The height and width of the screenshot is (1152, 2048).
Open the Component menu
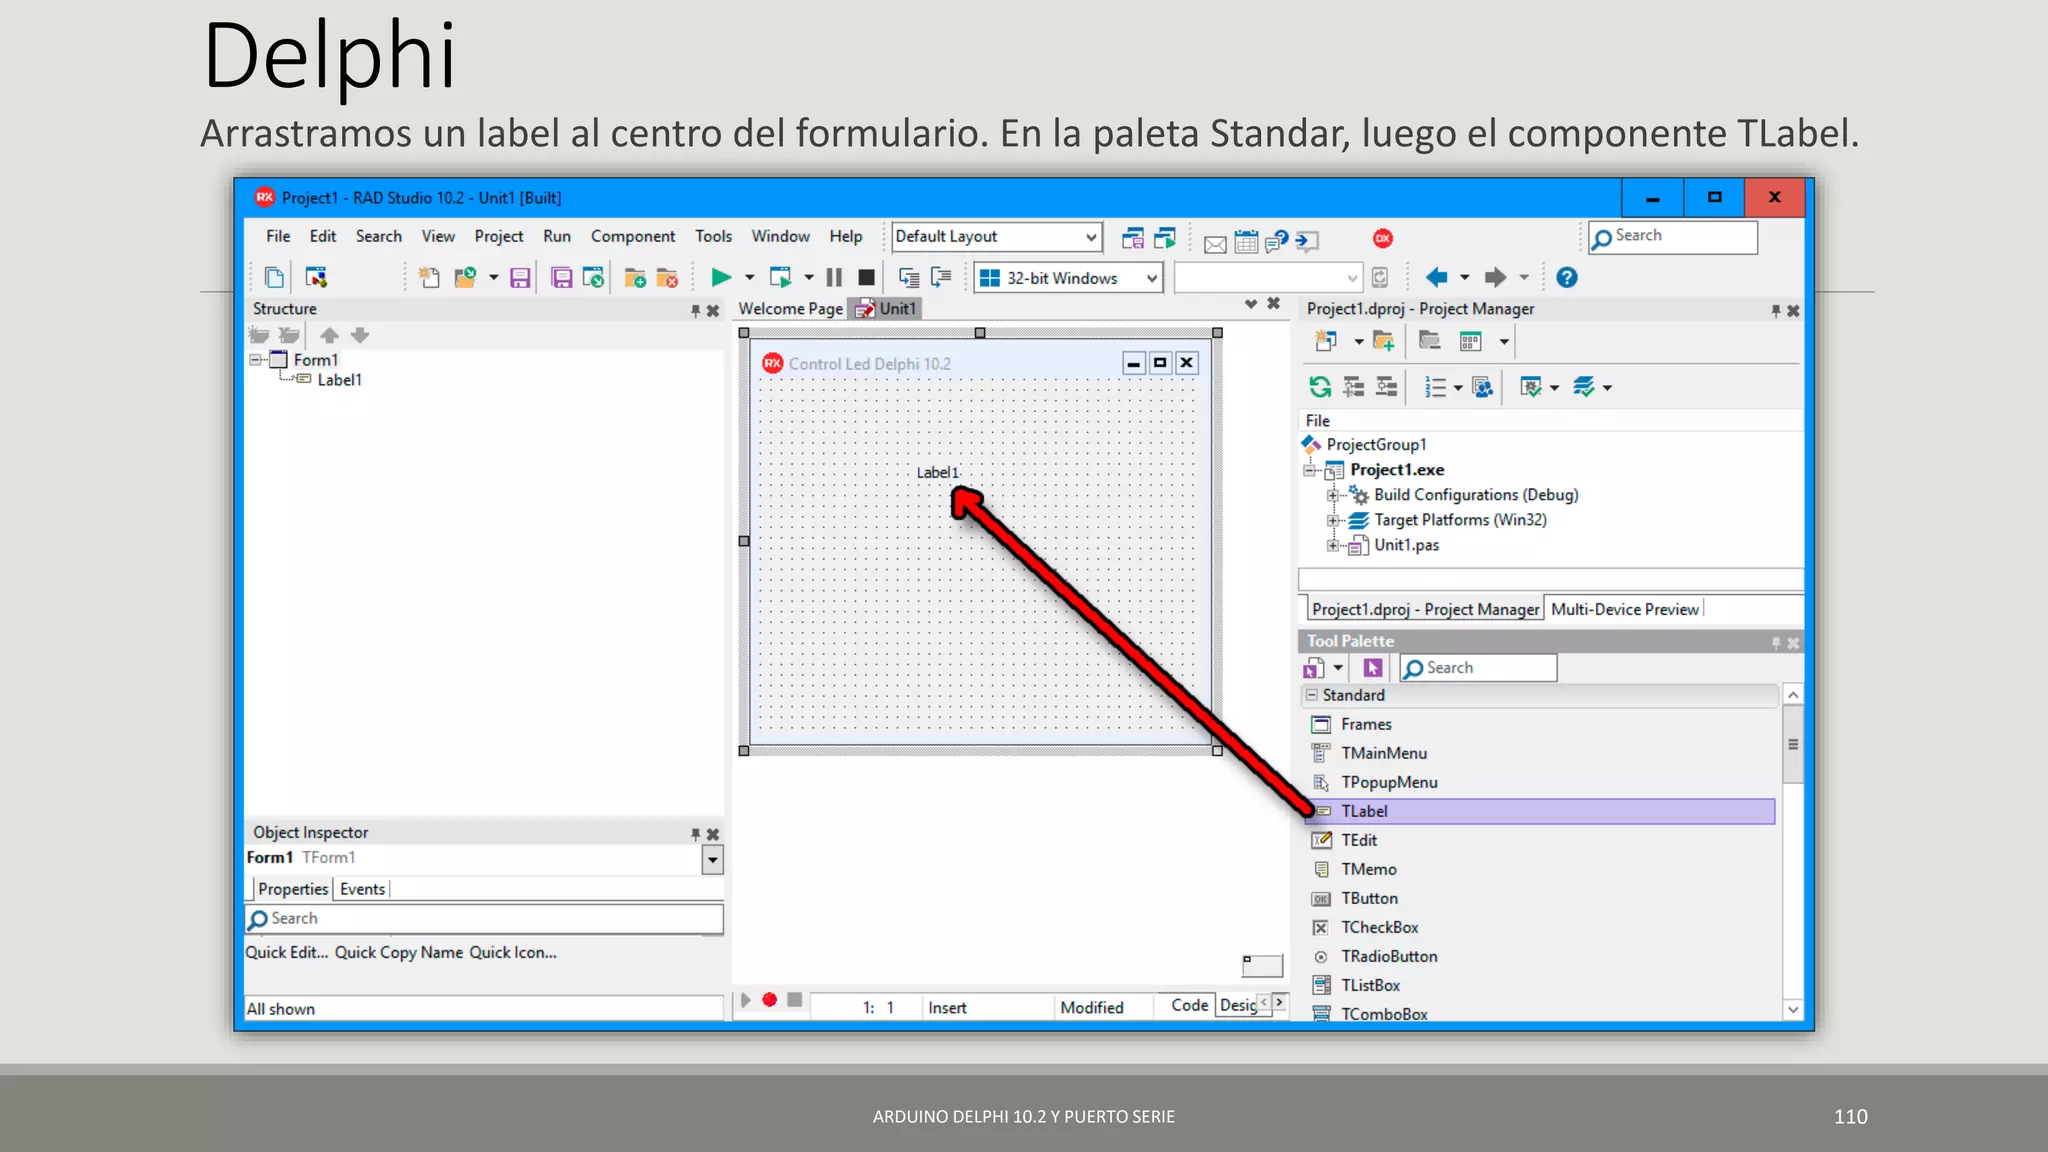(632, 236)
